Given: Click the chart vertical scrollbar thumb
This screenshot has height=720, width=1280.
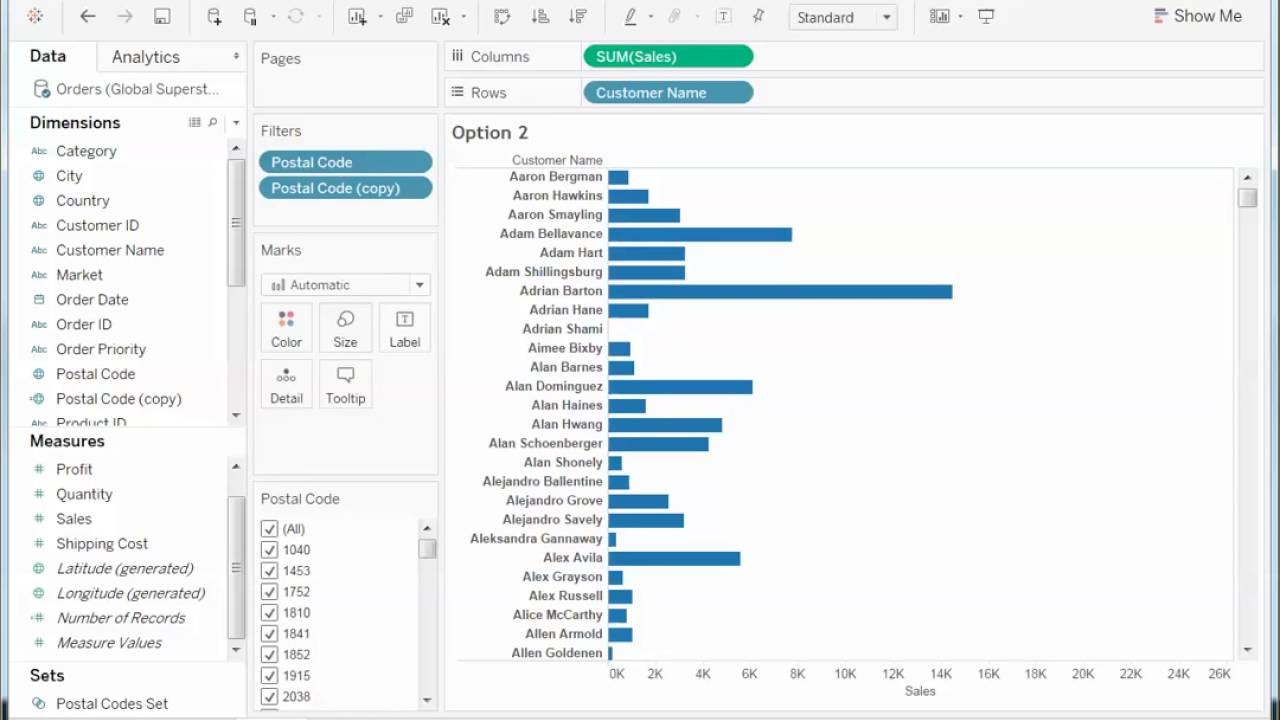Looking at the screenshot, I should pyautogui.click(x=1247, y=197).
